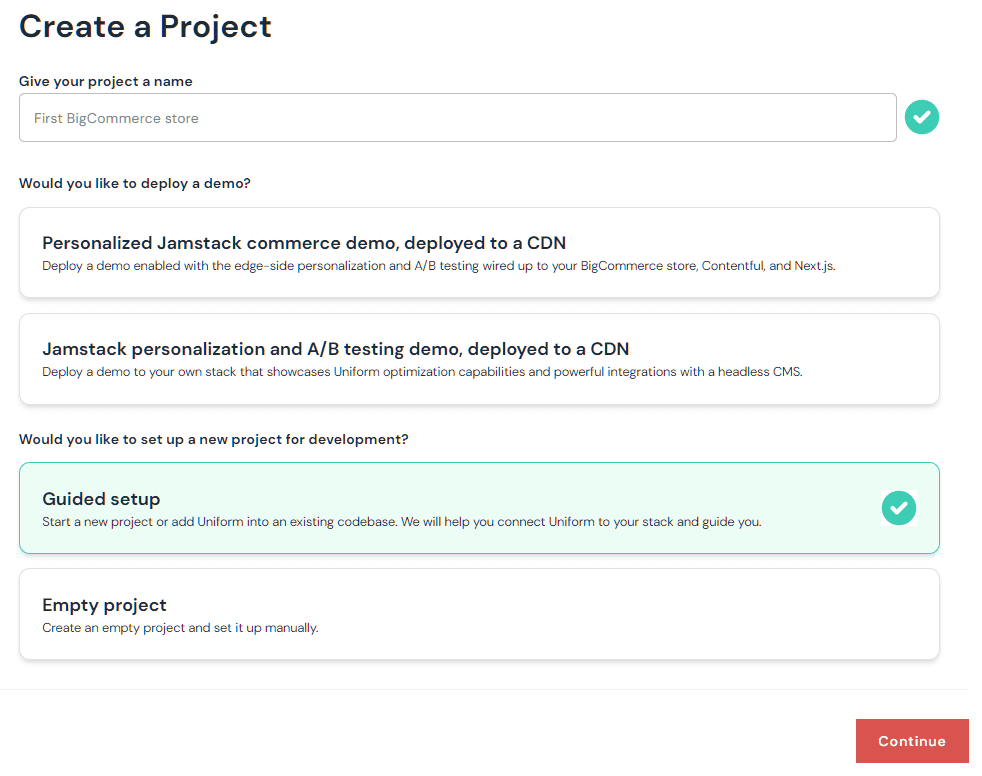Screen dimensions: 982x776
Task: Click the green checkmark beside the project name field
Action: (x=921, y=117)
